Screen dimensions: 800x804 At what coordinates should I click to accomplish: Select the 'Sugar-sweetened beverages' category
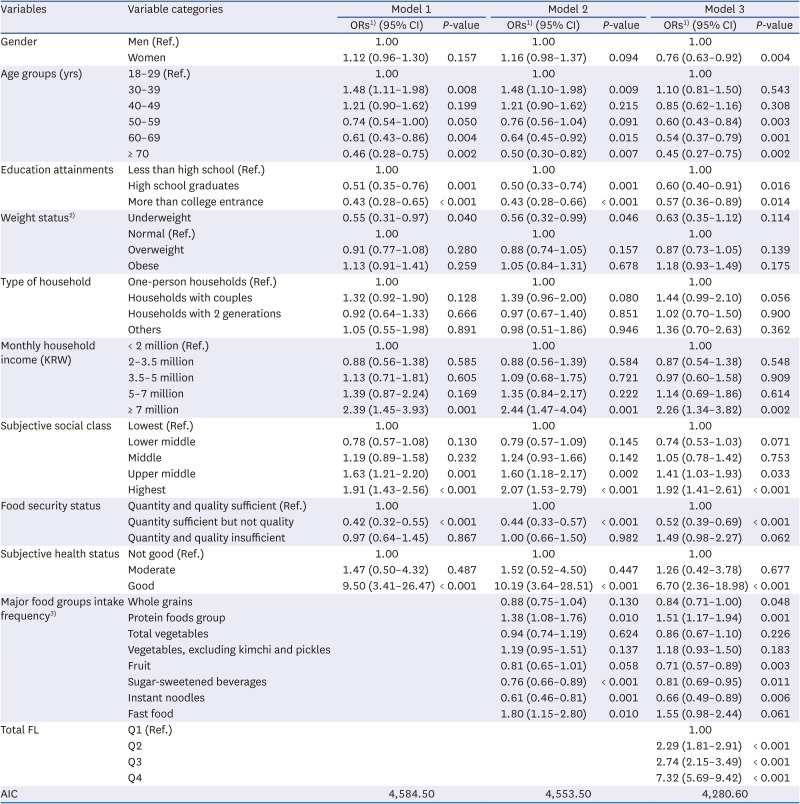pyautogui.click(x=197, y=681)
